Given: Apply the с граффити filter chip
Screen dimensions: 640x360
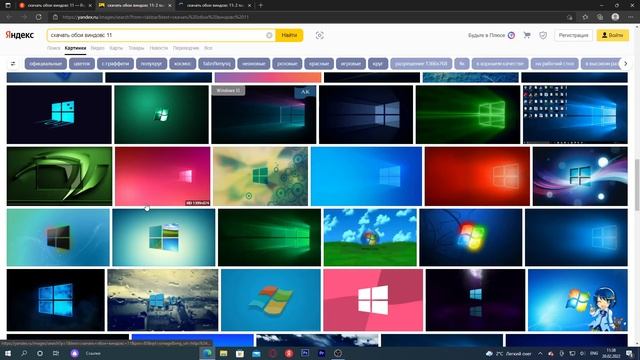Looking at the screenshot, I should (x=115, y=64).
